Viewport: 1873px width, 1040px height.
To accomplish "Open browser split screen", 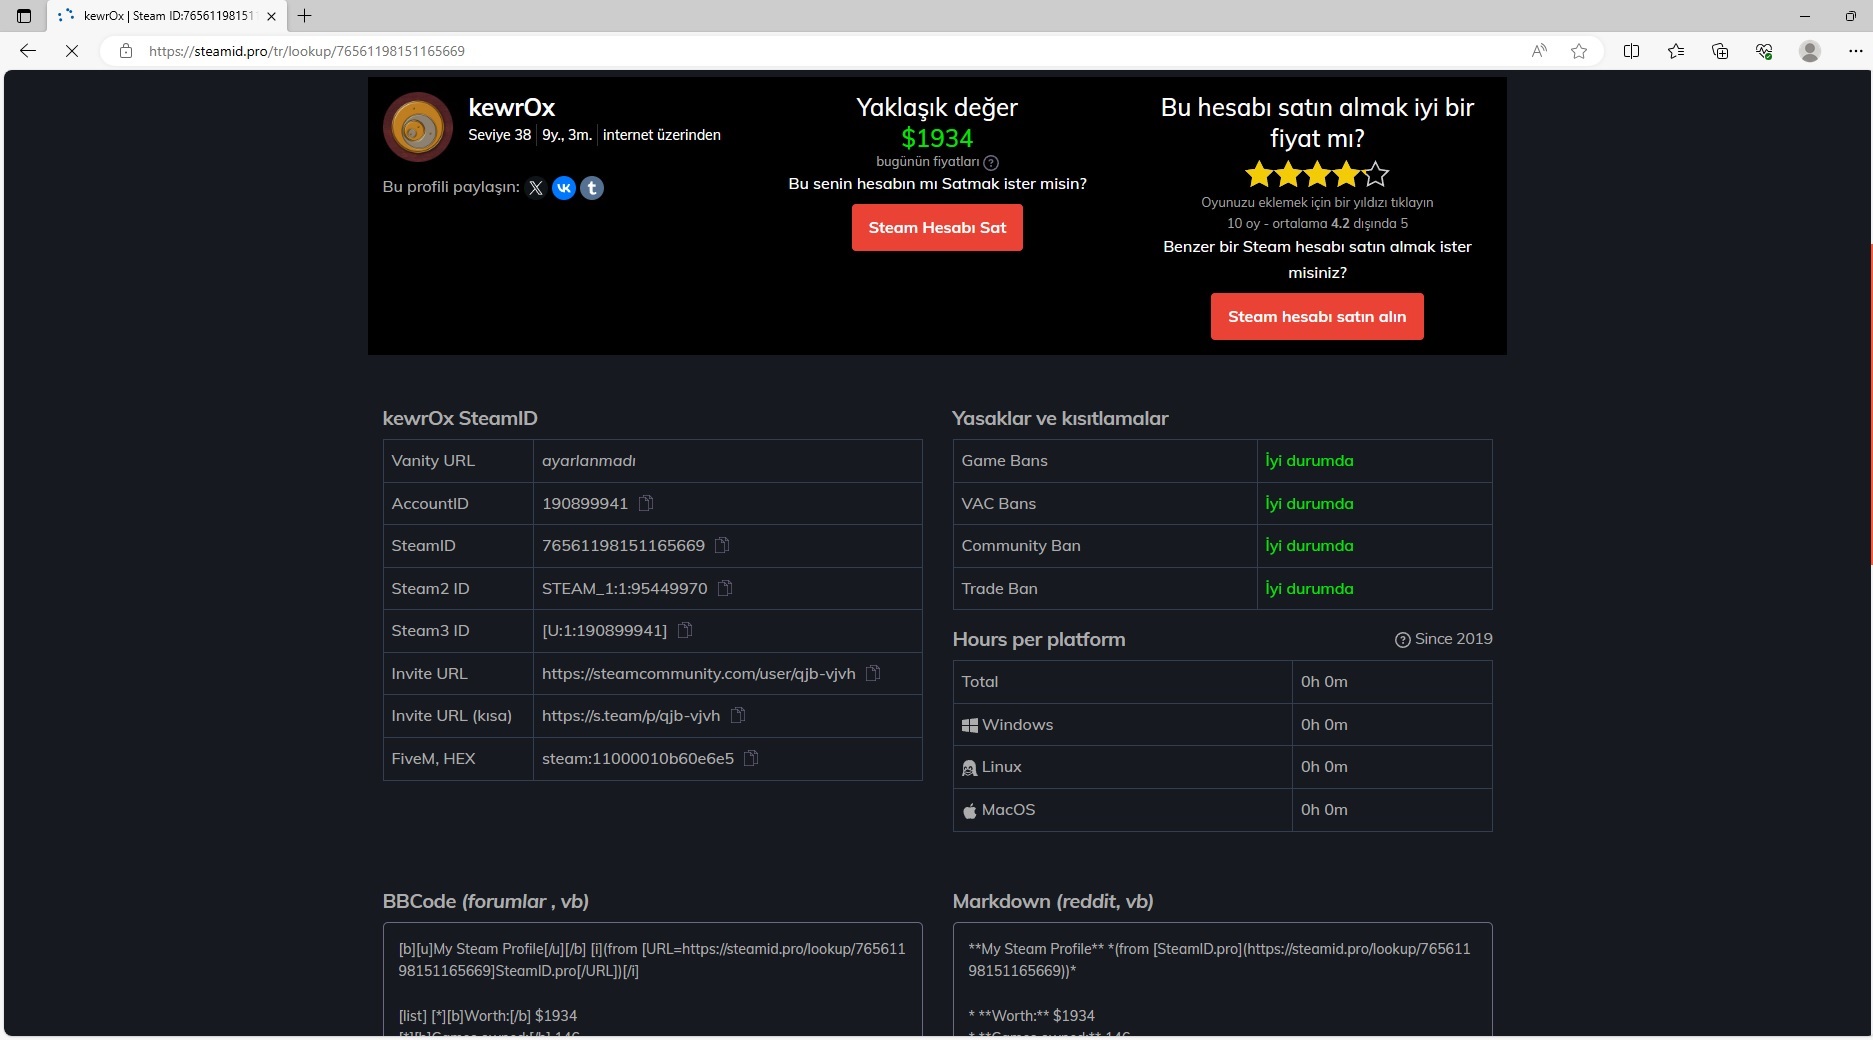I will tap(1631, 51).
